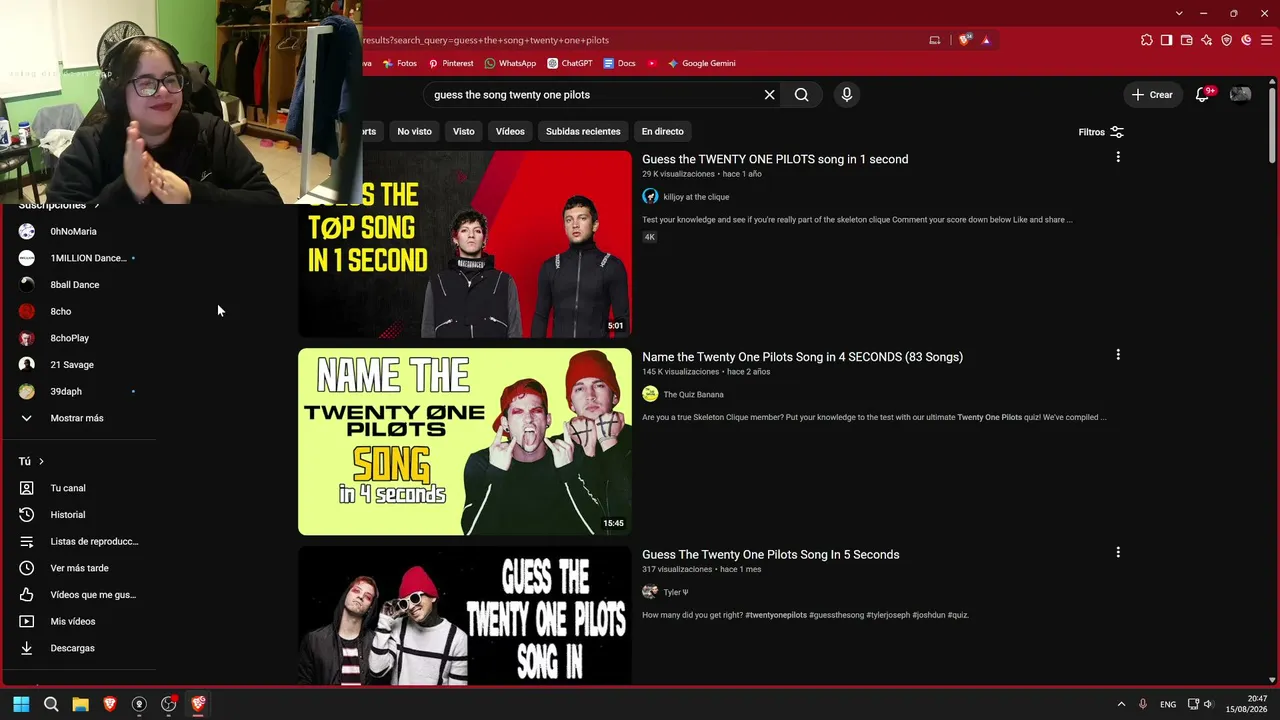
Task: Click the Brave Rewards triangle icon
Action: pyautogui.click(x=986, y=40)
